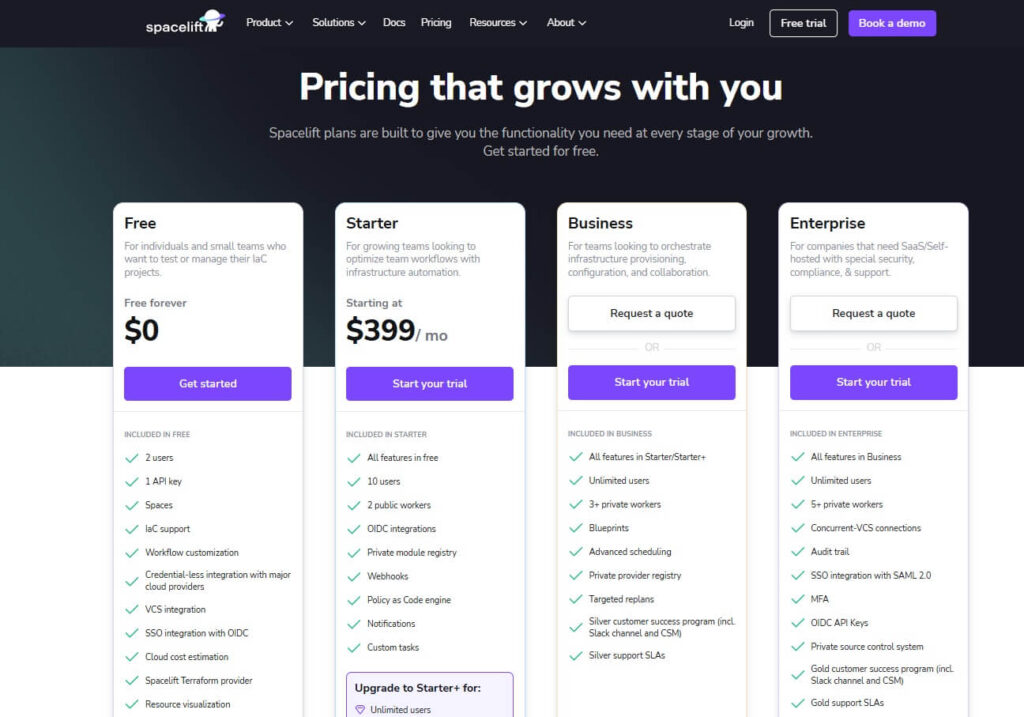Expand the Product navigation dropdown
This screenshot has width=1024, height=717.
tap(268, 22)
